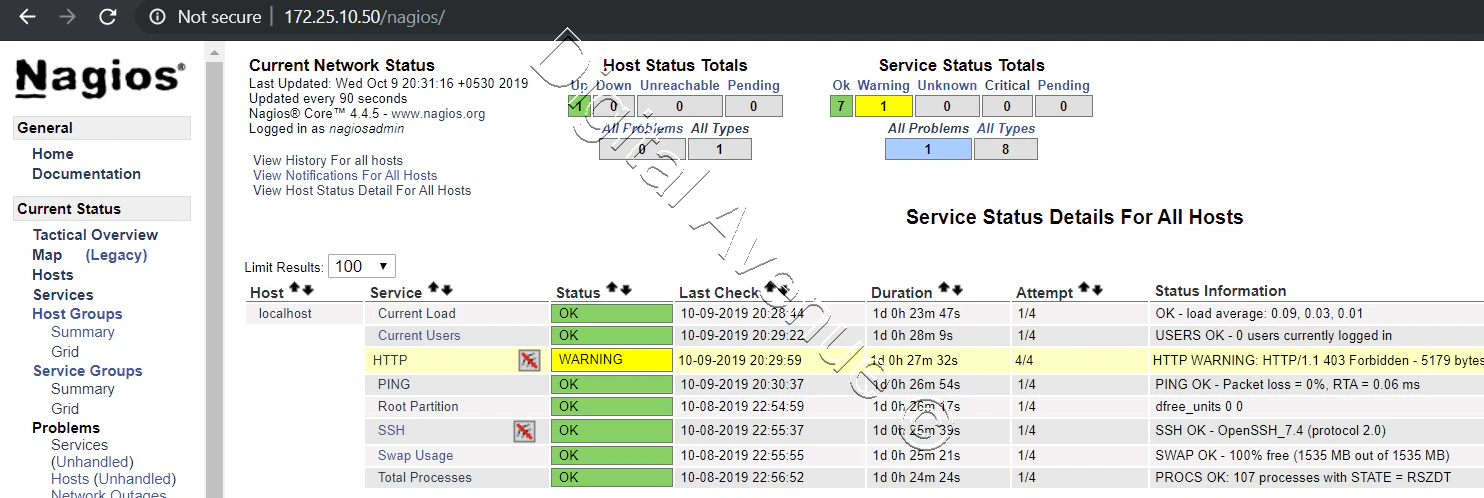Sort Host column descending with the down arrow

[x=308, y=290]
